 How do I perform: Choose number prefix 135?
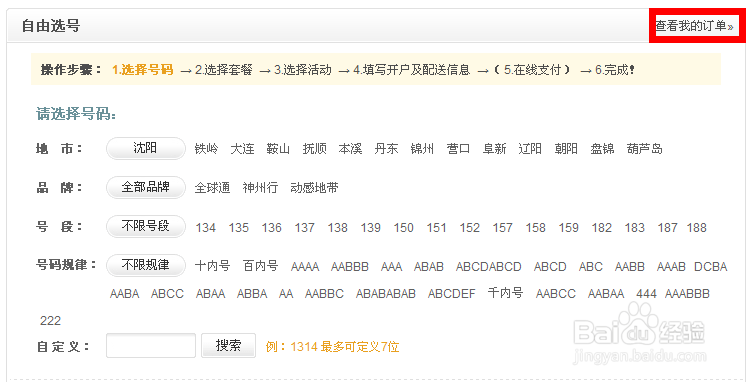[x=239, y=228]
